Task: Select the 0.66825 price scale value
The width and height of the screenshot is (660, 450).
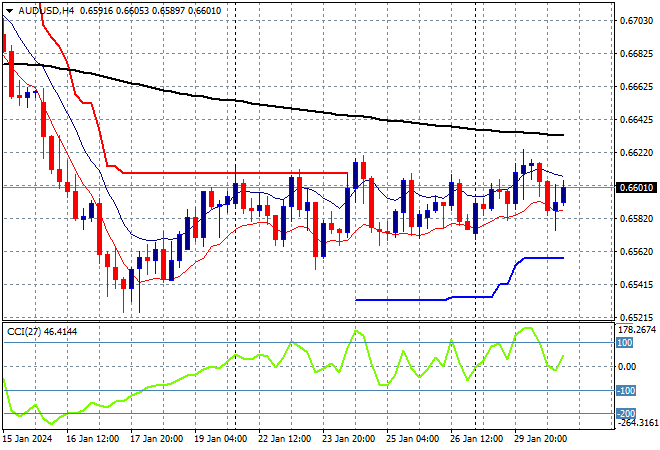Action: (x=636, y=53)
